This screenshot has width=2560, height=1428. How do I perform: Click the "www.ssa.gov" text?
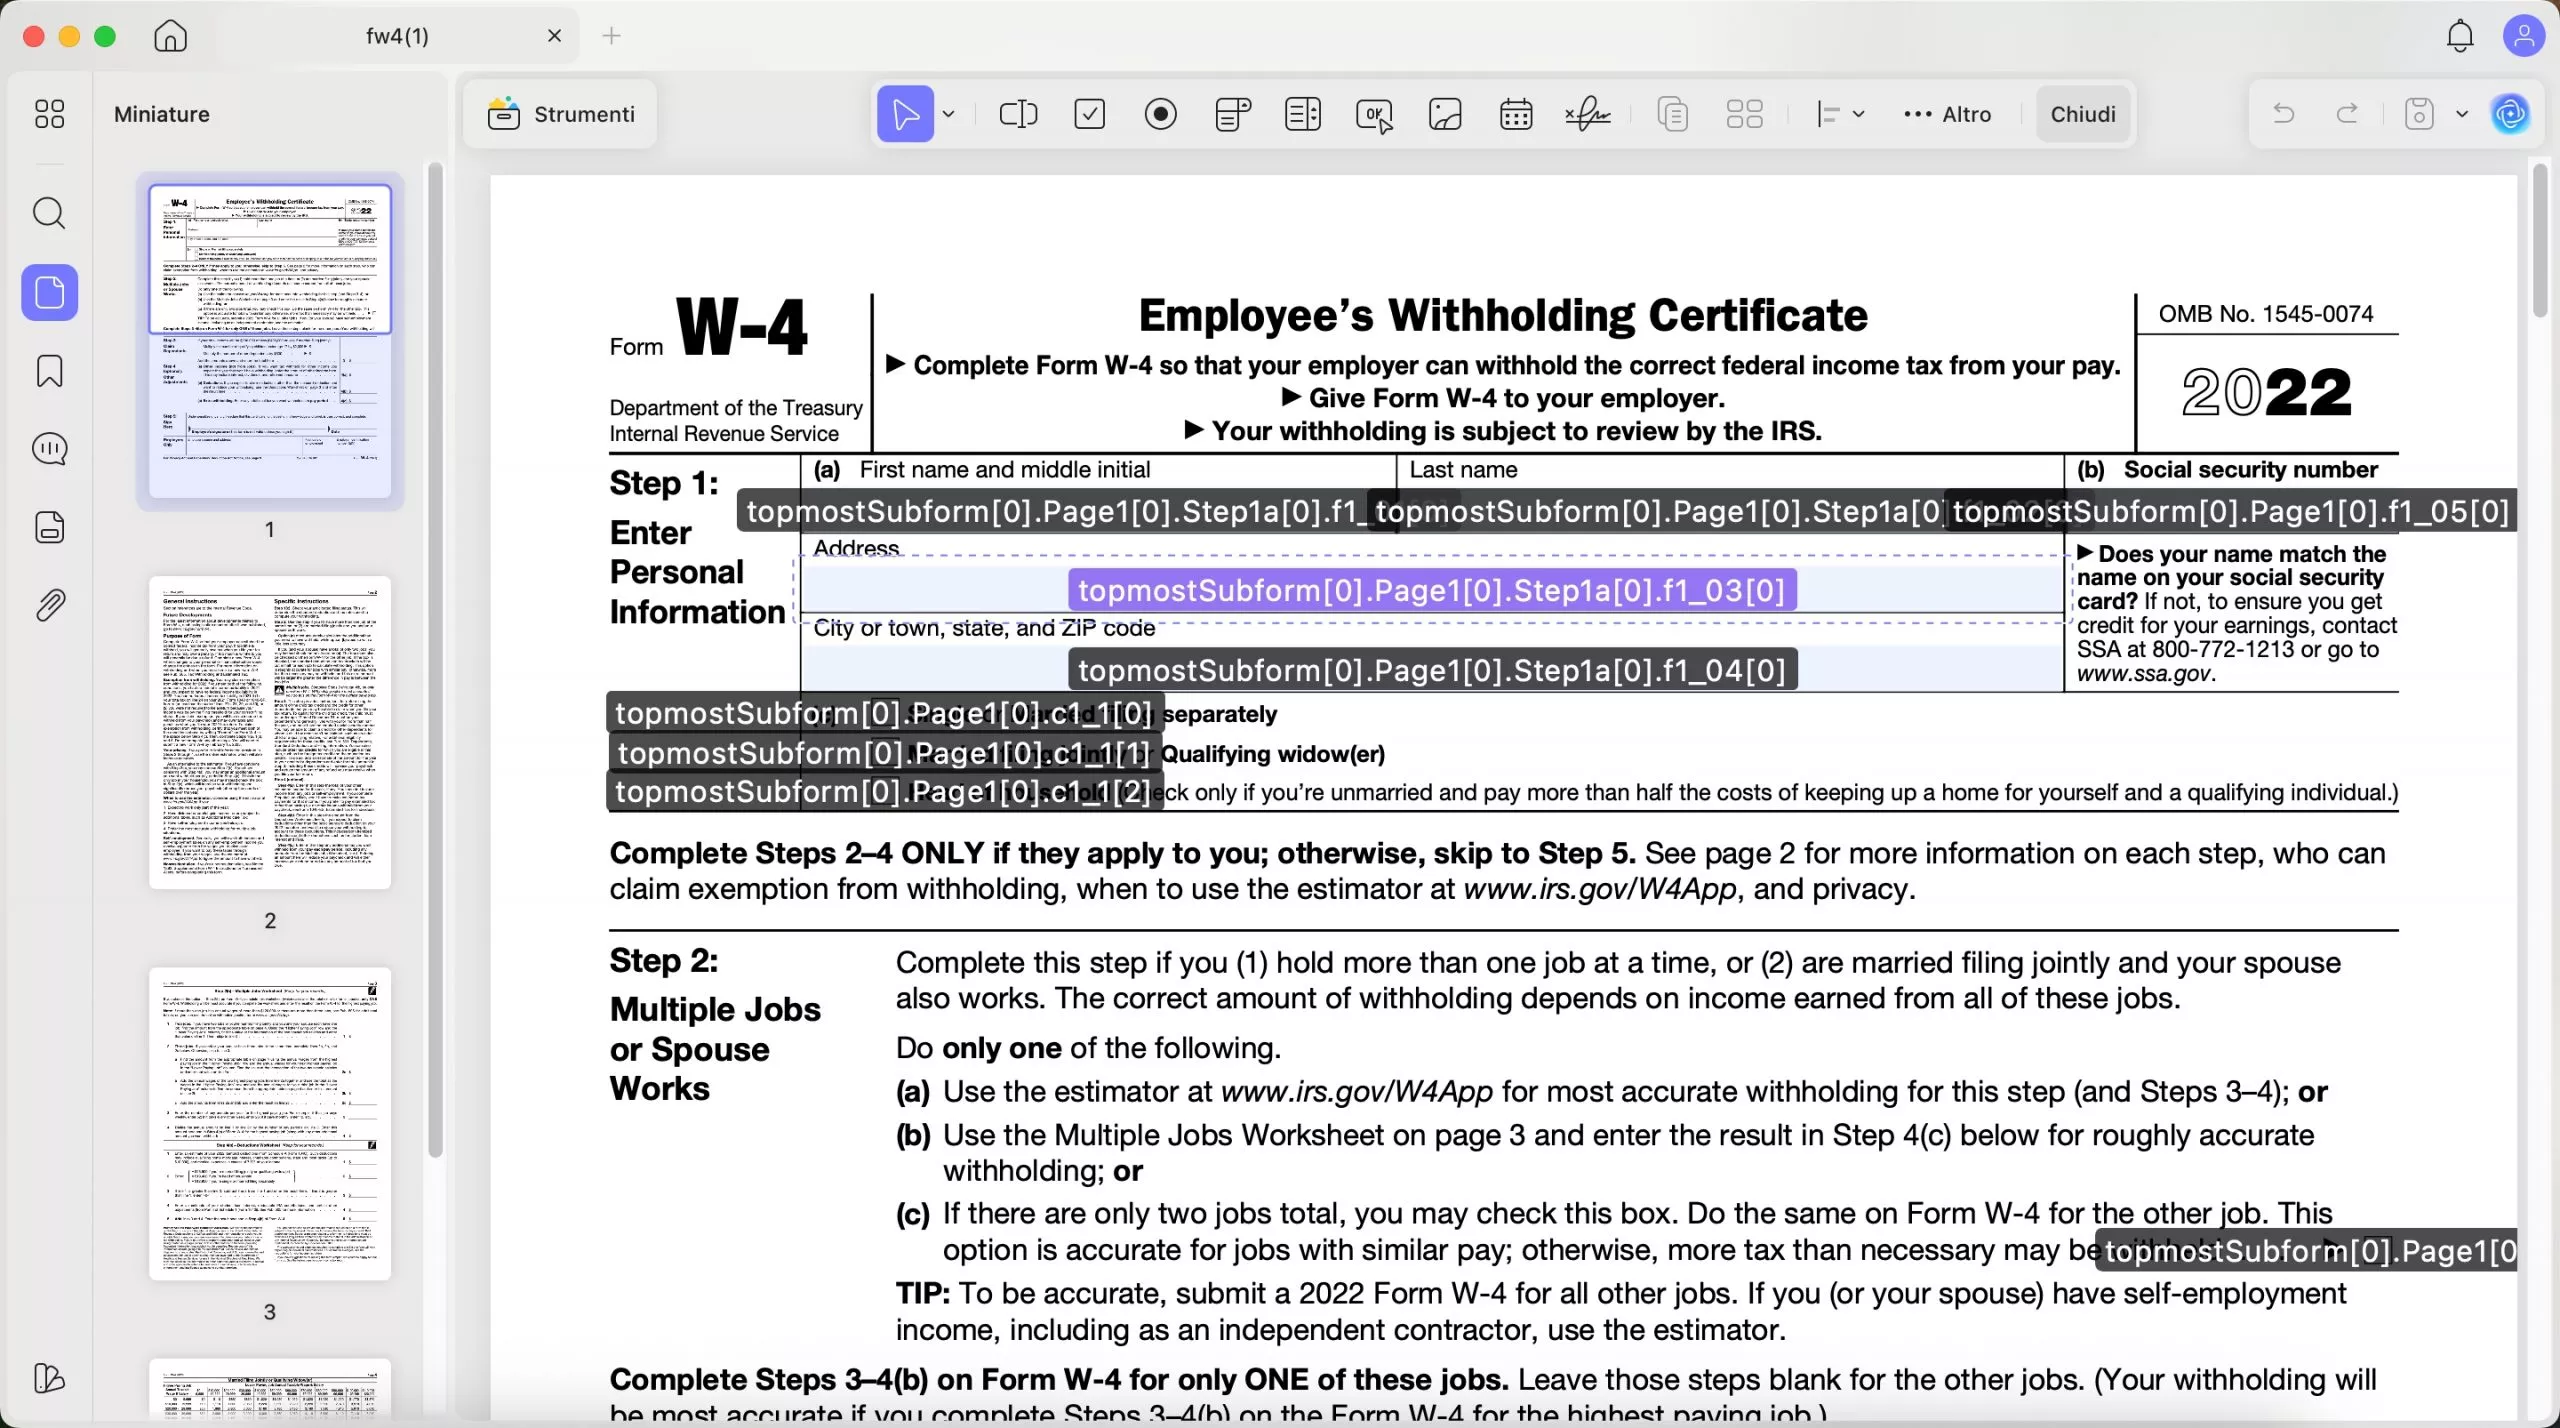(2144, 674)
